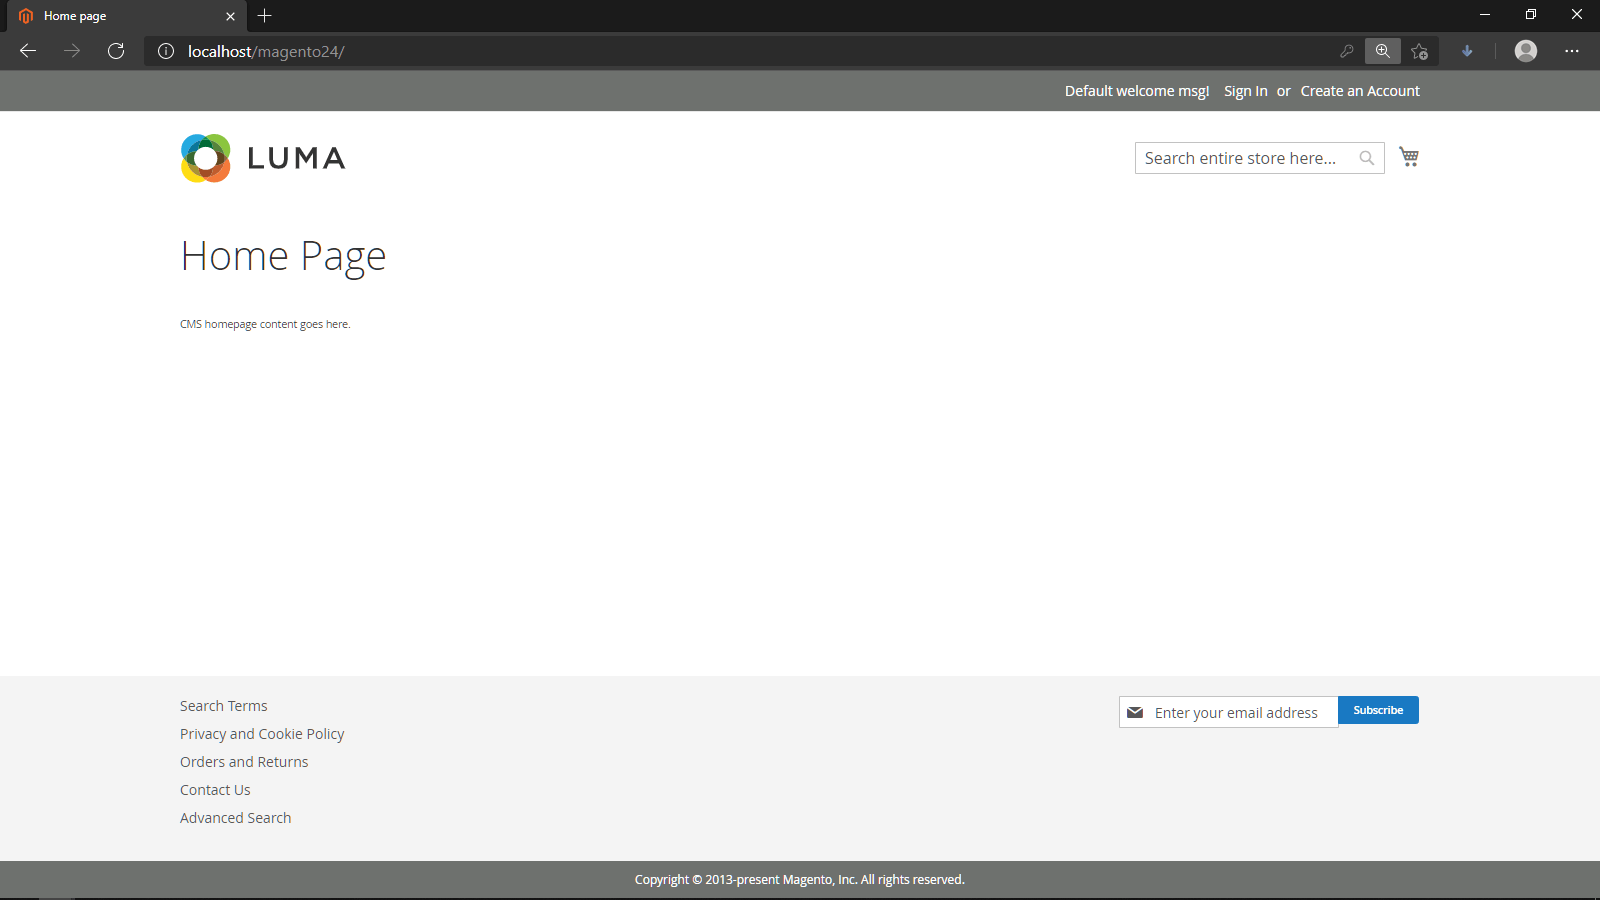Open the Create an Account page
Image resolution: width=1600 pixels, height=900 pixels.
pos(1360,90)
